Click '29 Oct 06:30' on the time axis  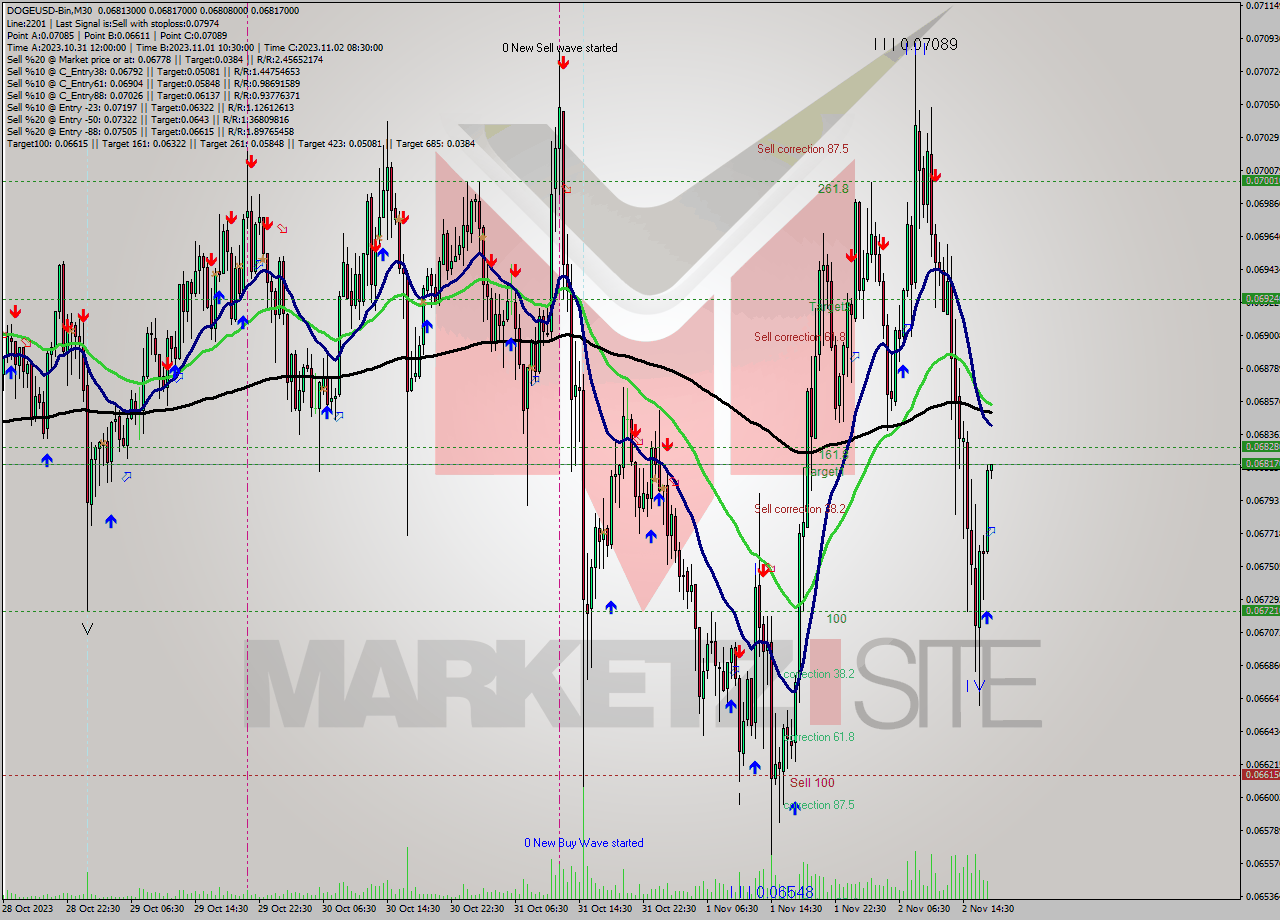point(157,908)
